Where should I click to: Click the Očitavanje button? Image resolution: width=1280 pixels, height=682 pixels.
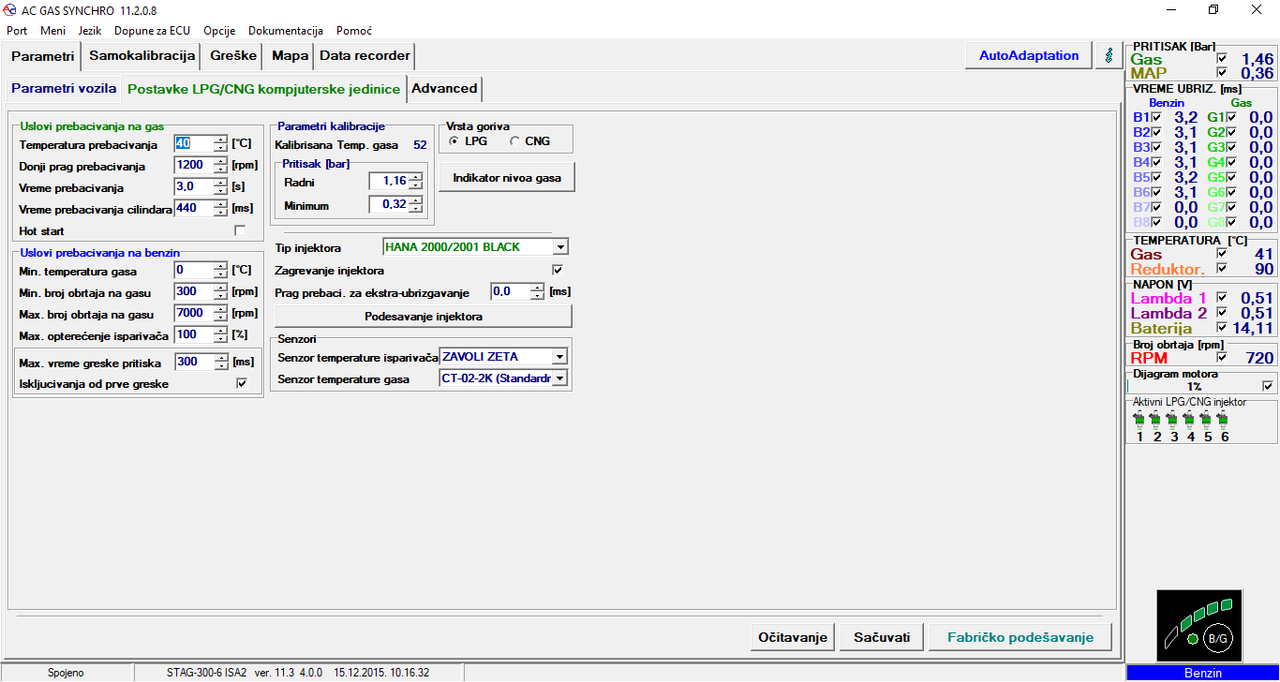tap(791, 637)
